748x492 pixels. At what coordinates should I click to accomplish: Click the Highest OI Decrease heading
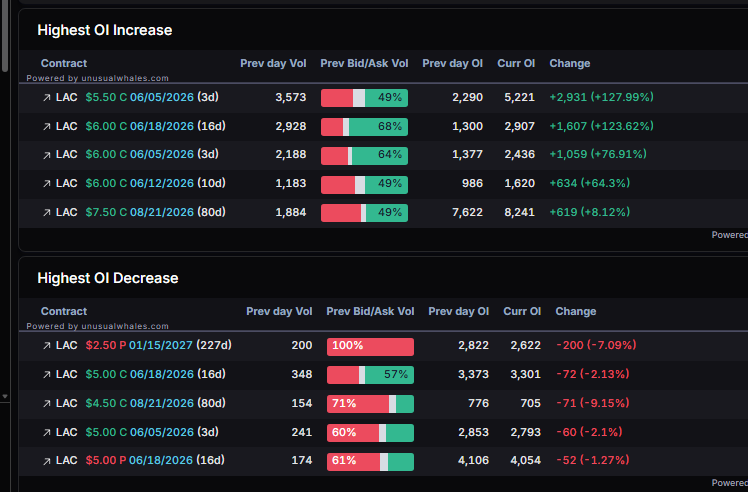[108, 278]
